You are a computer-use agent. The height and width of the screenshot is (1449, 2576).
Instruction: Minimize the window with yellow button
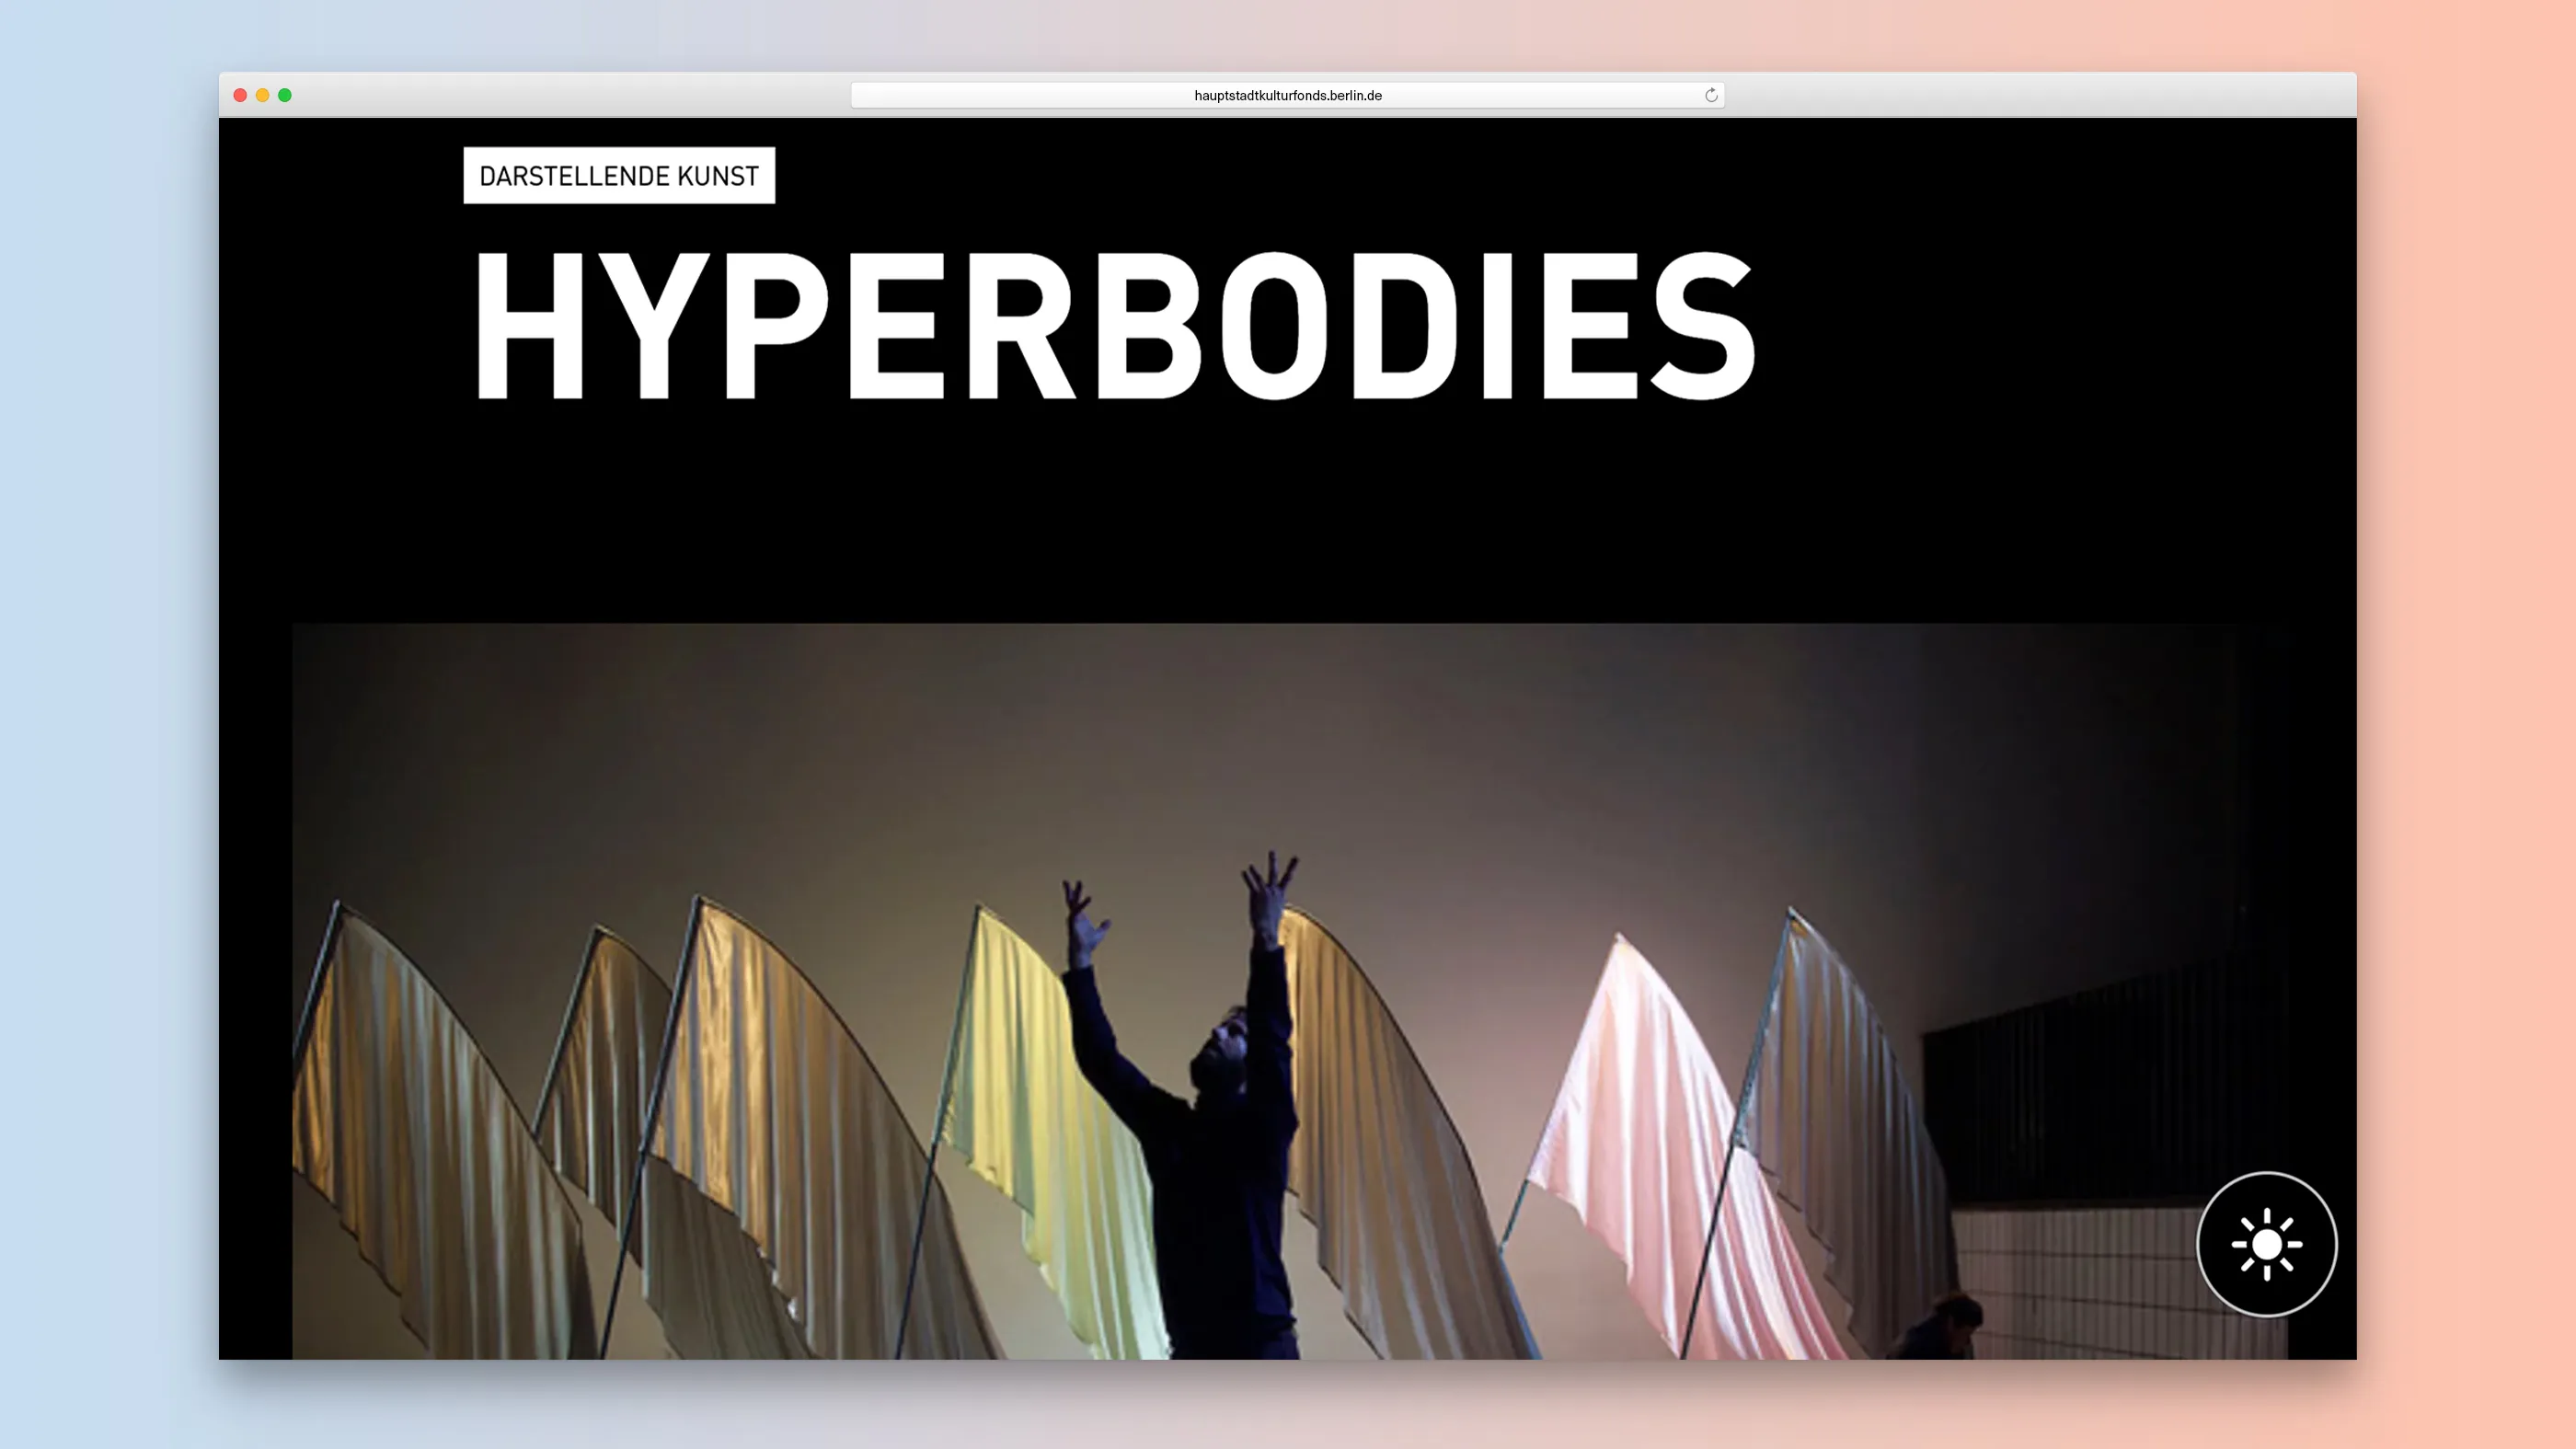click(262, 95)
